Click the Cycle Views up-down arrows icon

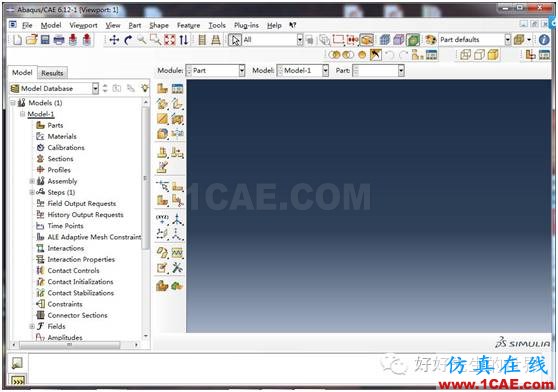184,40
